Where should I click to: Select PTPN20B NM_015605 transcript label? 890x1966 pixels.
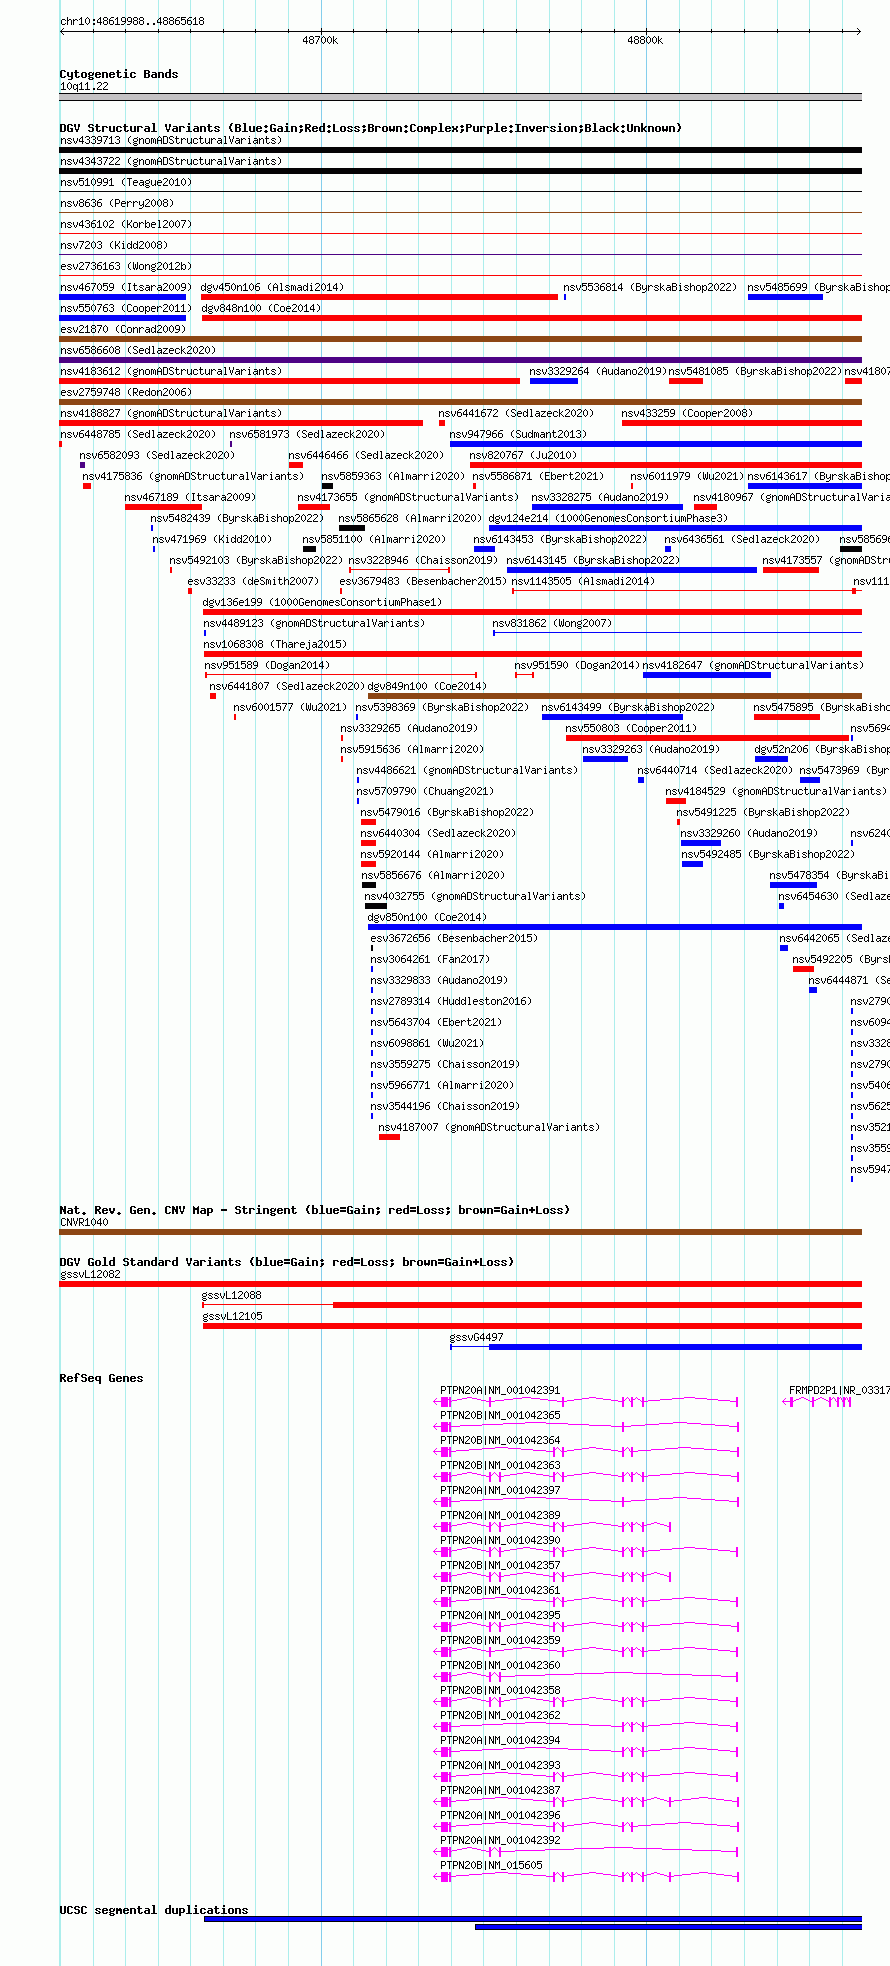coord(491,1865)
